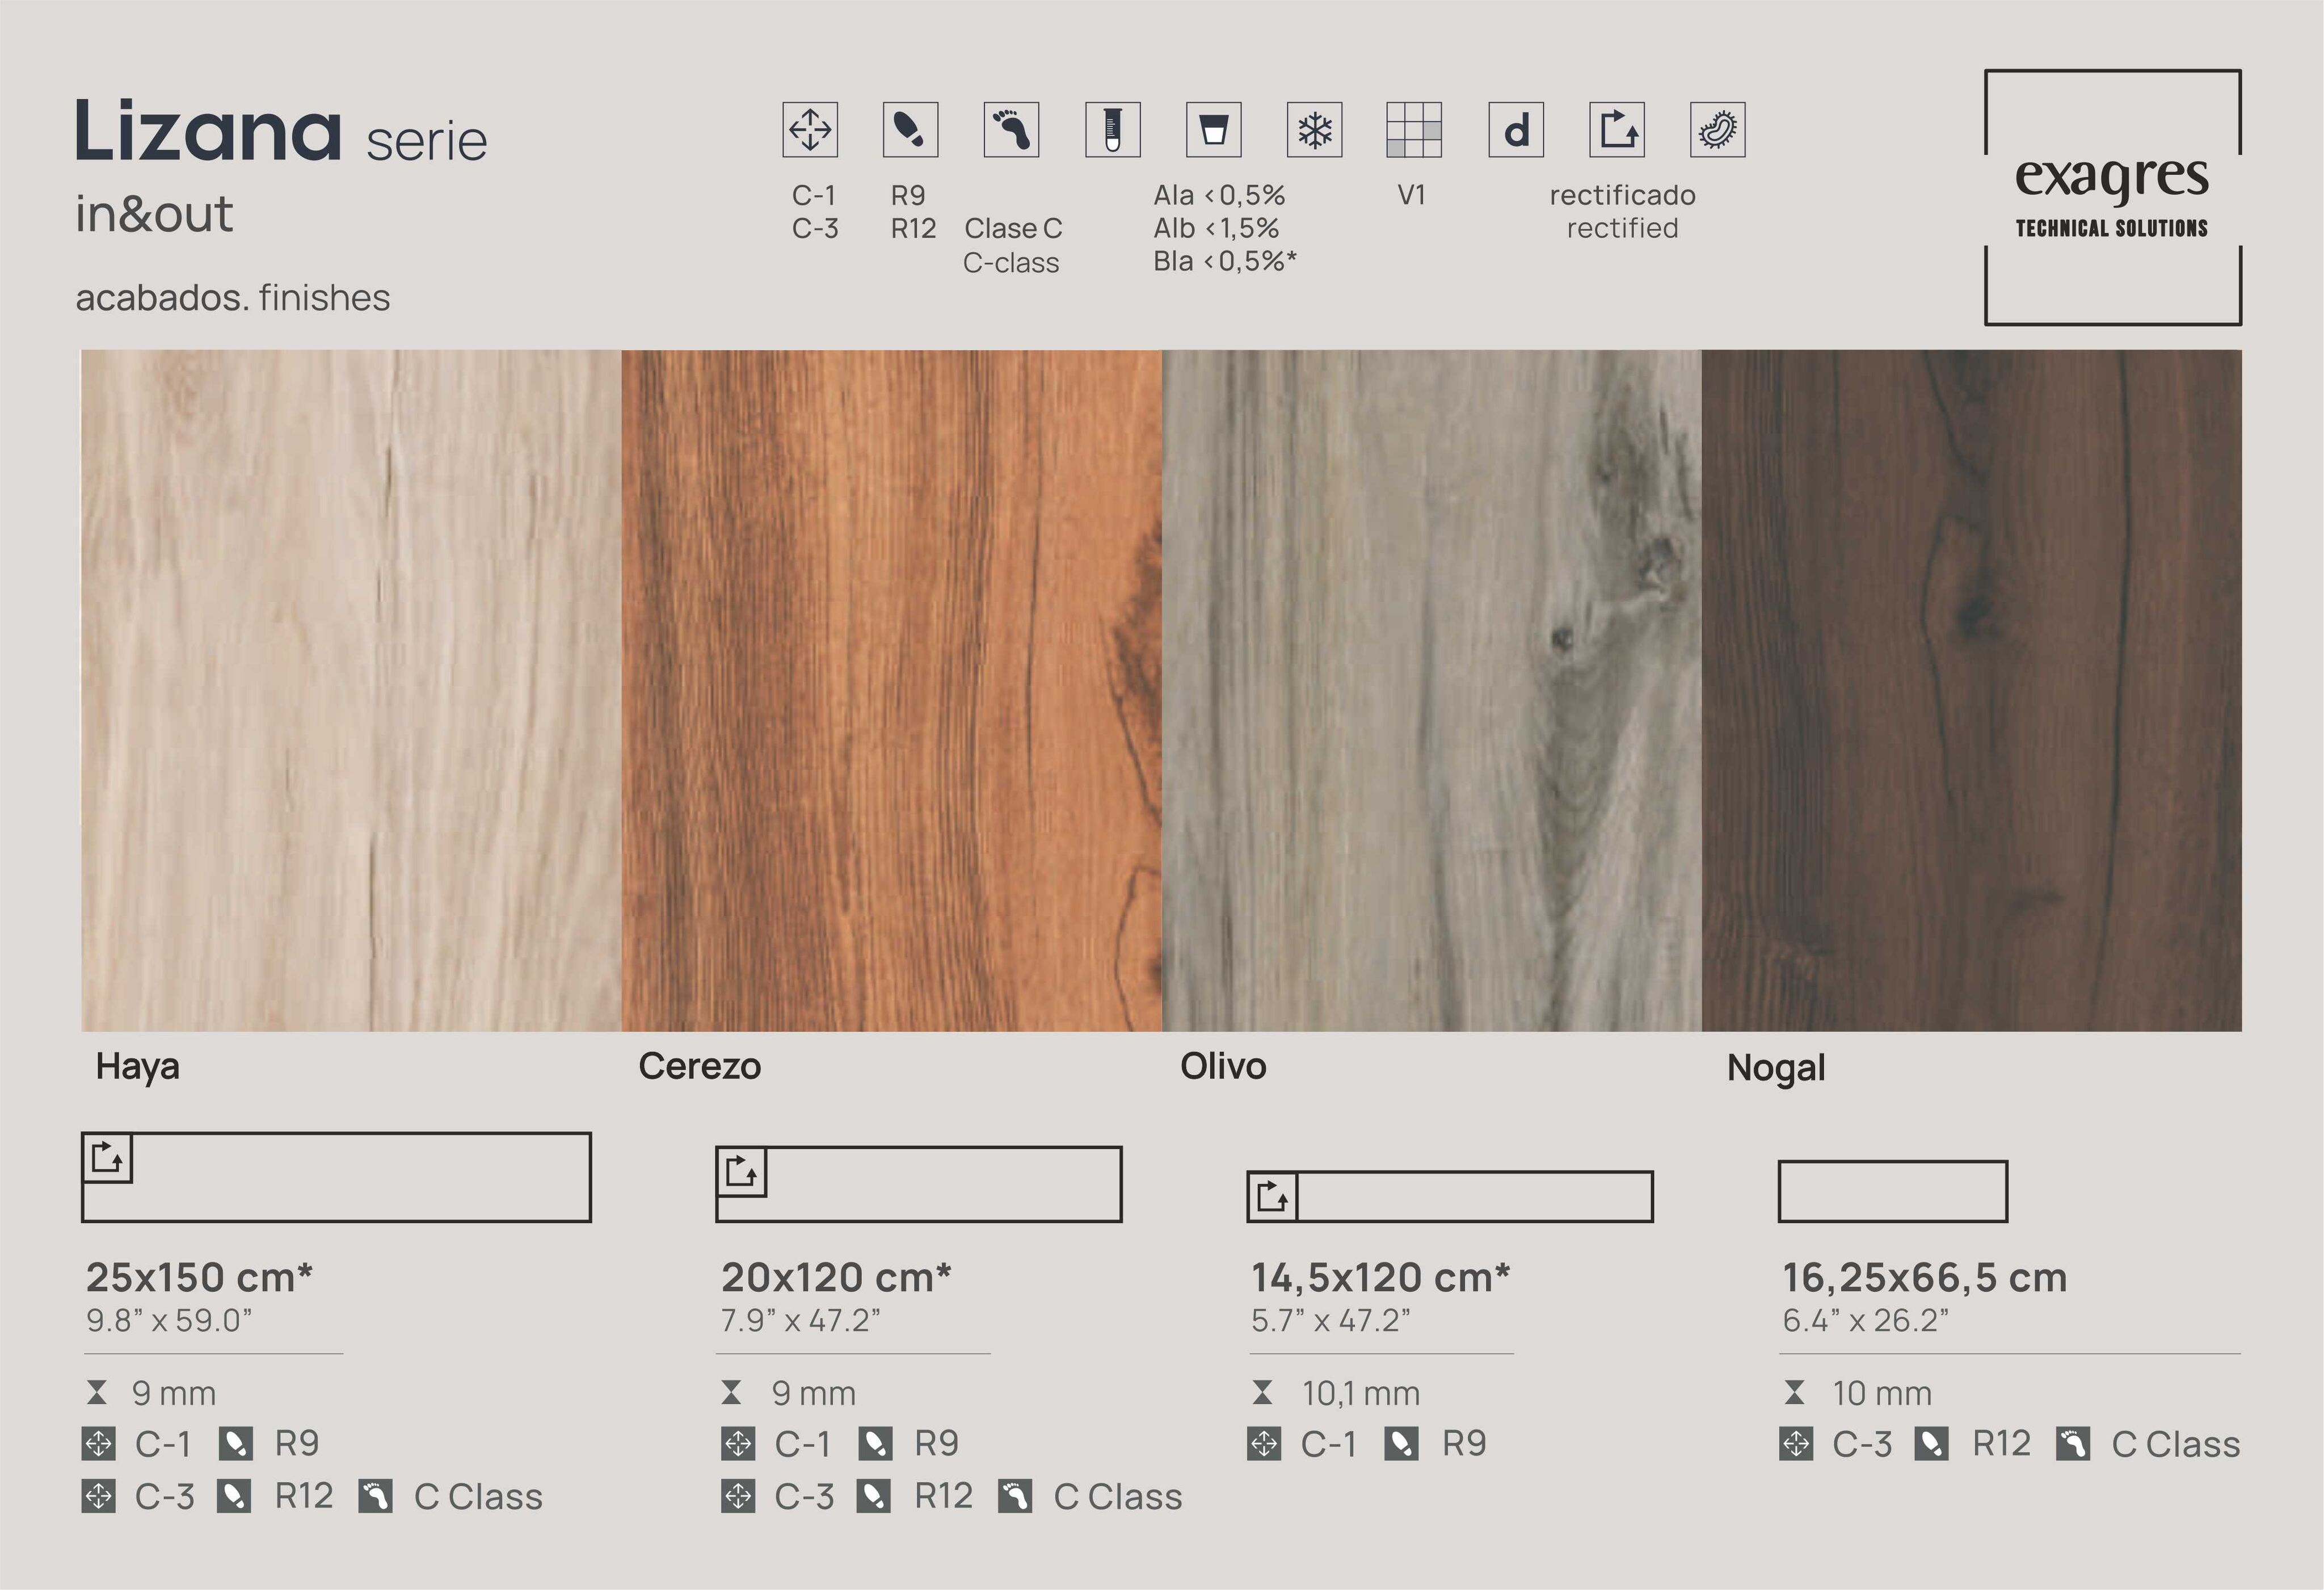Click the four-arrows C-1 C-3 icon
2324x1590 pixels.
(x=810, y=130)
